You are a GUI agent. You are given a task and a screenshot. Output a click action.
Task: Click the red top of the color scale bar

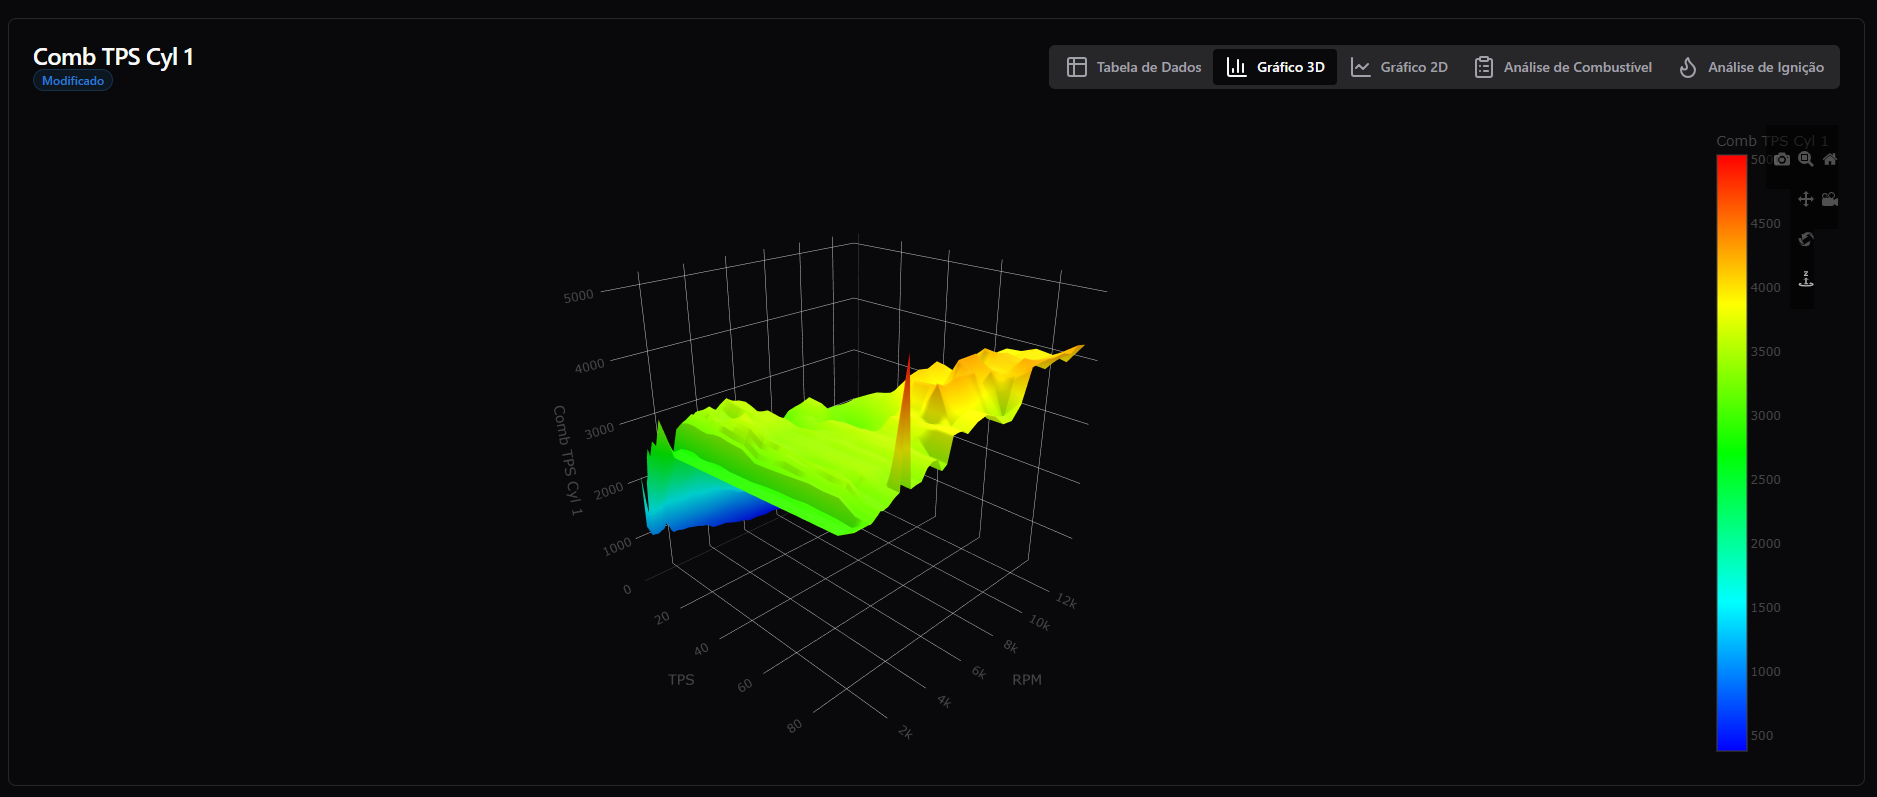click(x=1731, y=165)
